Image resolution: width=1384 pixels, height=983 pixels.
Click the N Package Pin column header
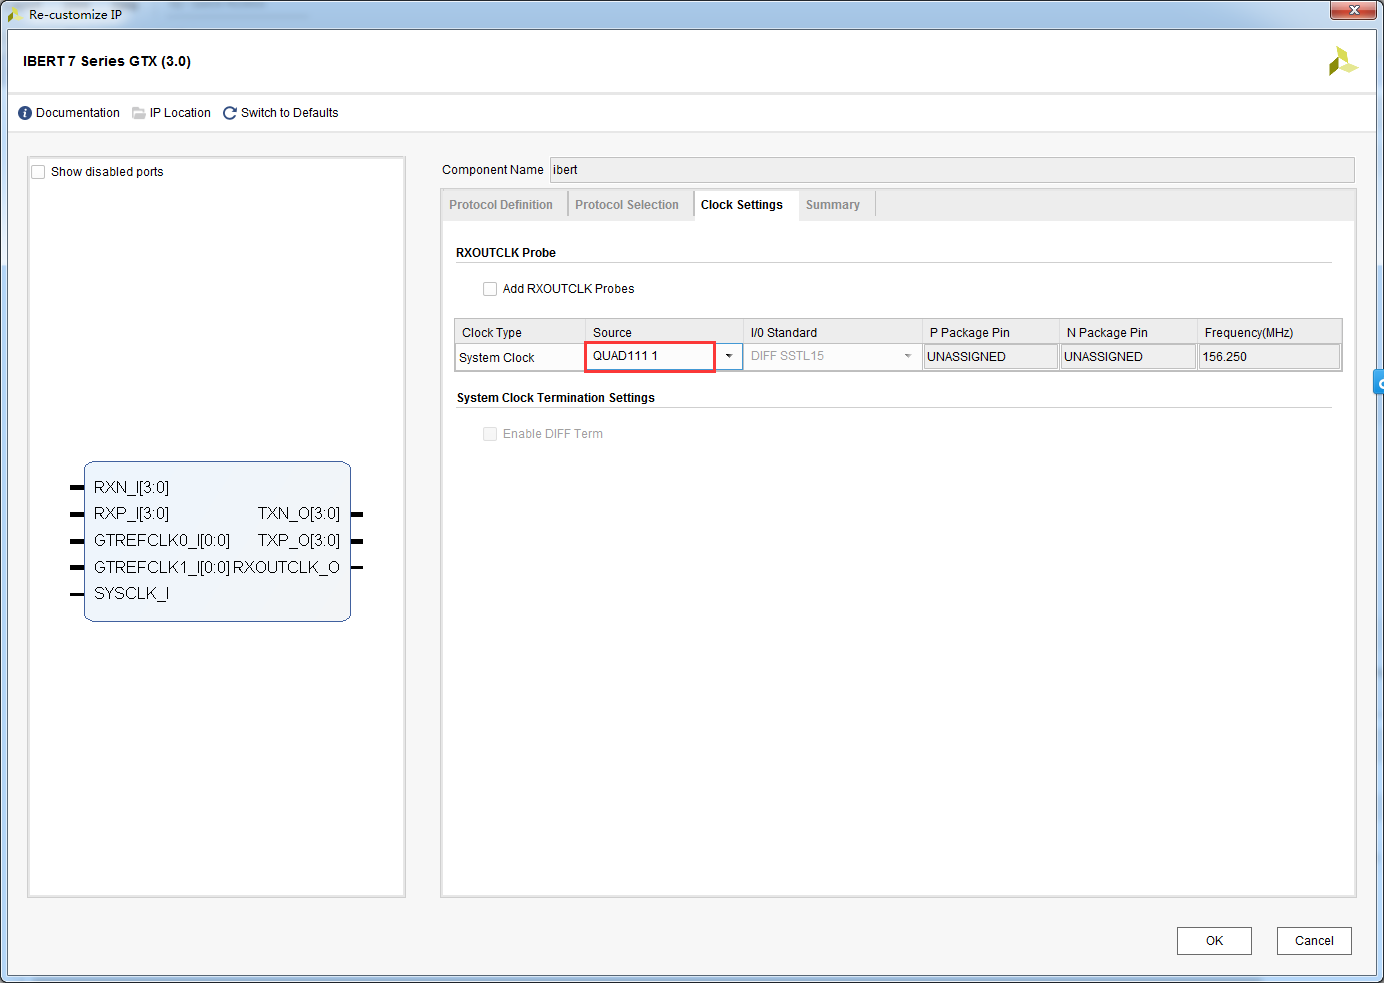[x=1128, y=332]
